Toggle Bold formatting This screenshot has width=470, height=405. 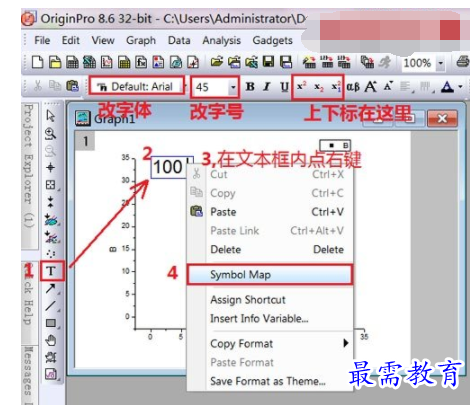point(250,87)
